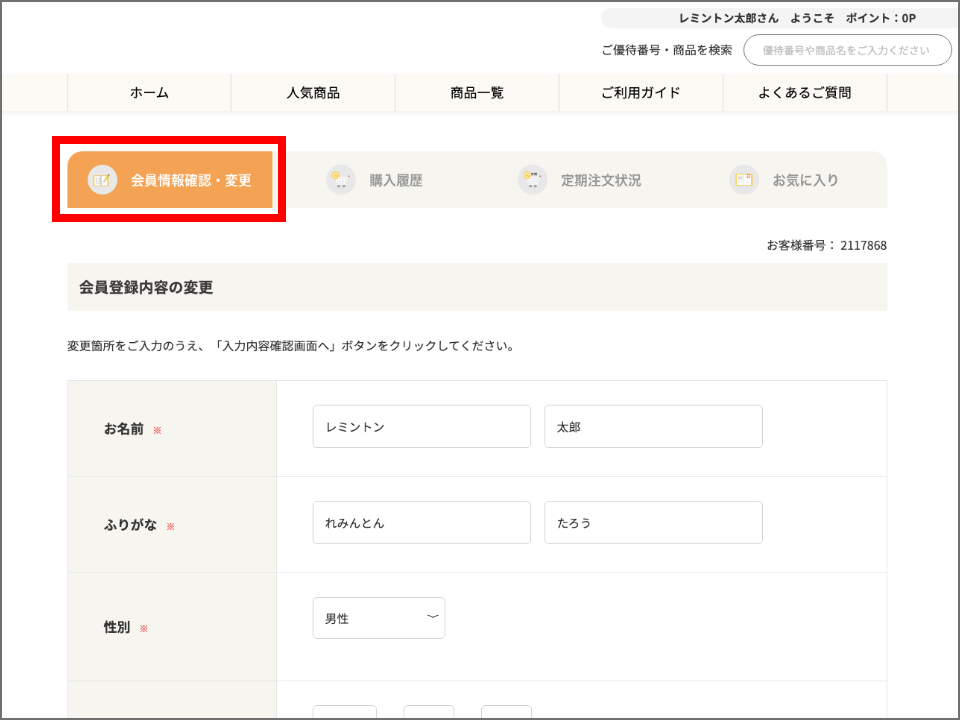Open 商品一覧 navigation item

[477, 93]
